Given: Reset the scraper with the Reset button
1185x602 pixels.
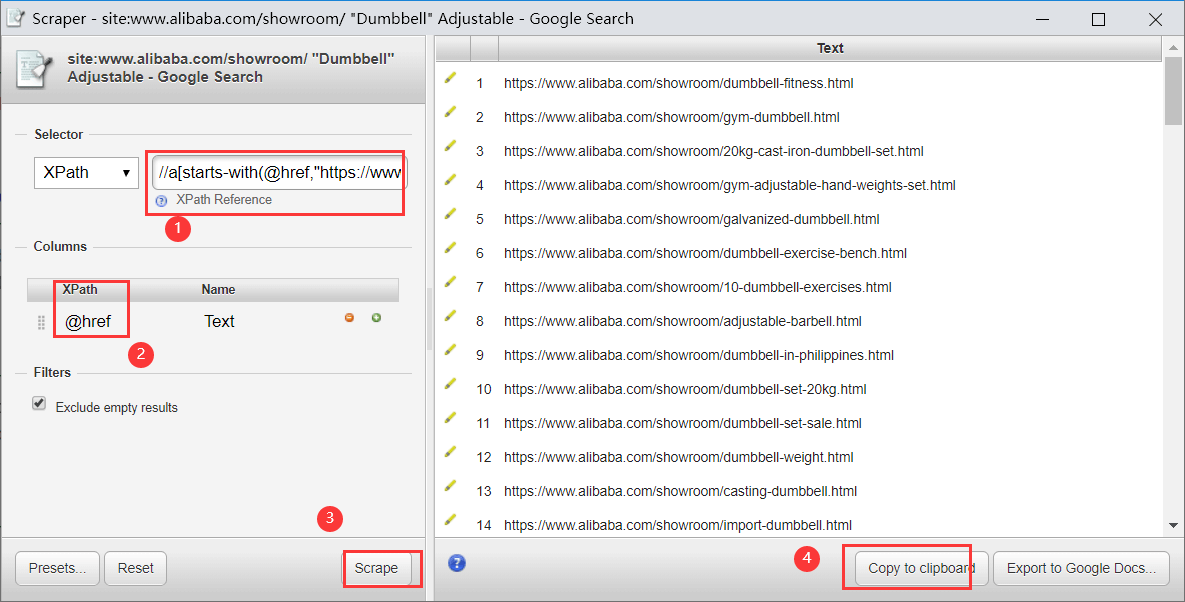Looking at the screenshot, I should [135, 568].
